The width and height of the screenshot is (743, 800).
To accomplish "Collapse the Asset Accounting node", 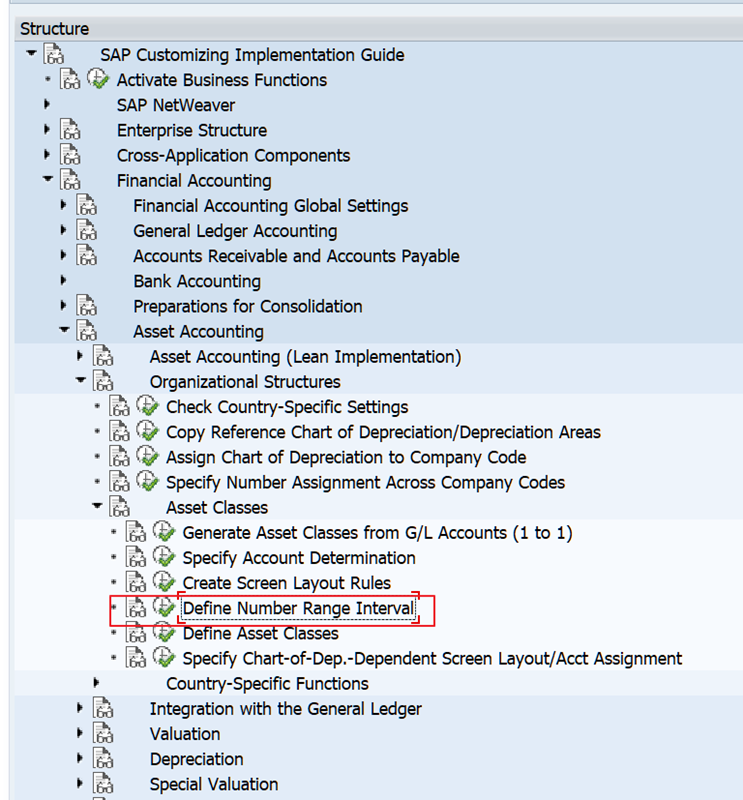I will (x=64, y=330).
